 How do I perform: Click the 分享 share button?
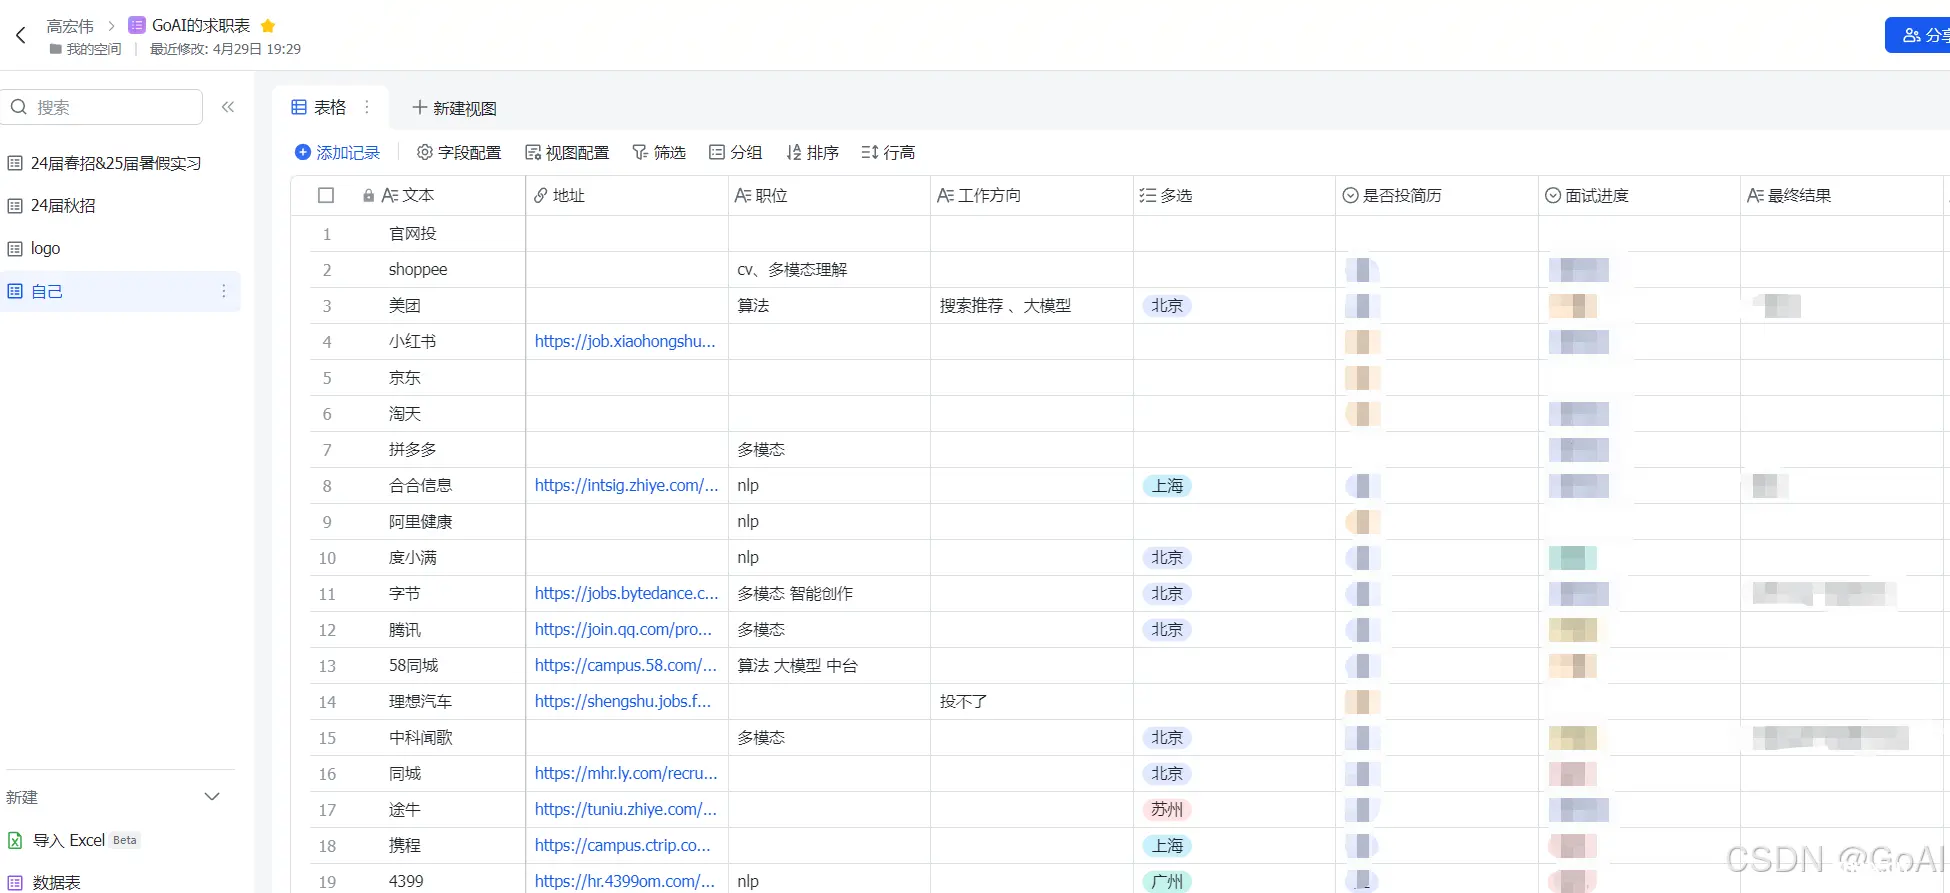click(x=1918, y=35)
